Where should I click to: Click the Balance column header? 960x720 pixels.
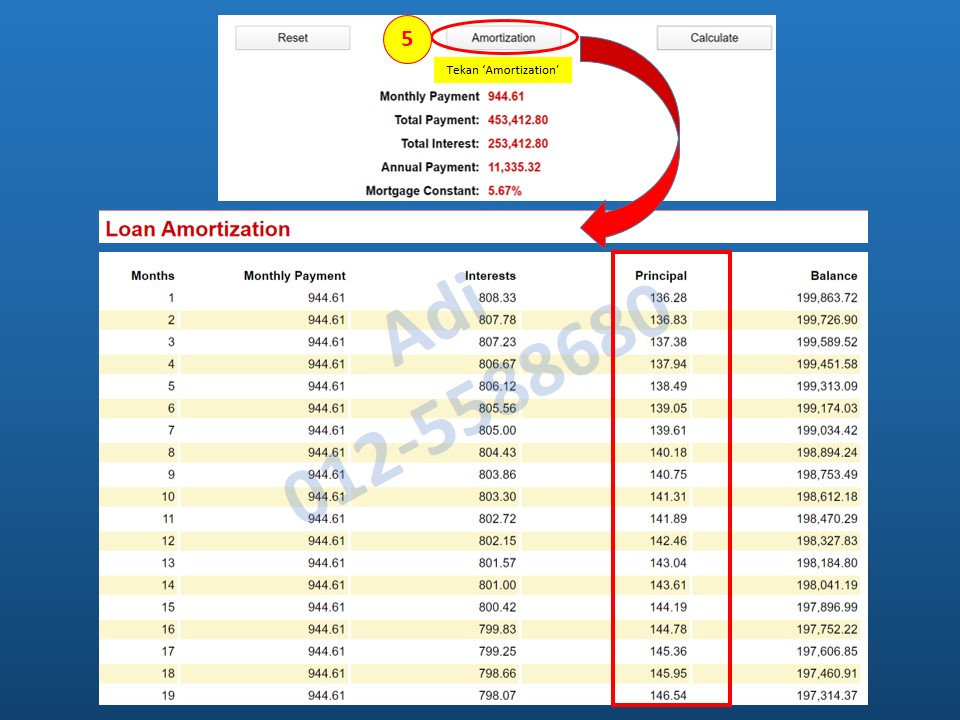coord(836,275)
